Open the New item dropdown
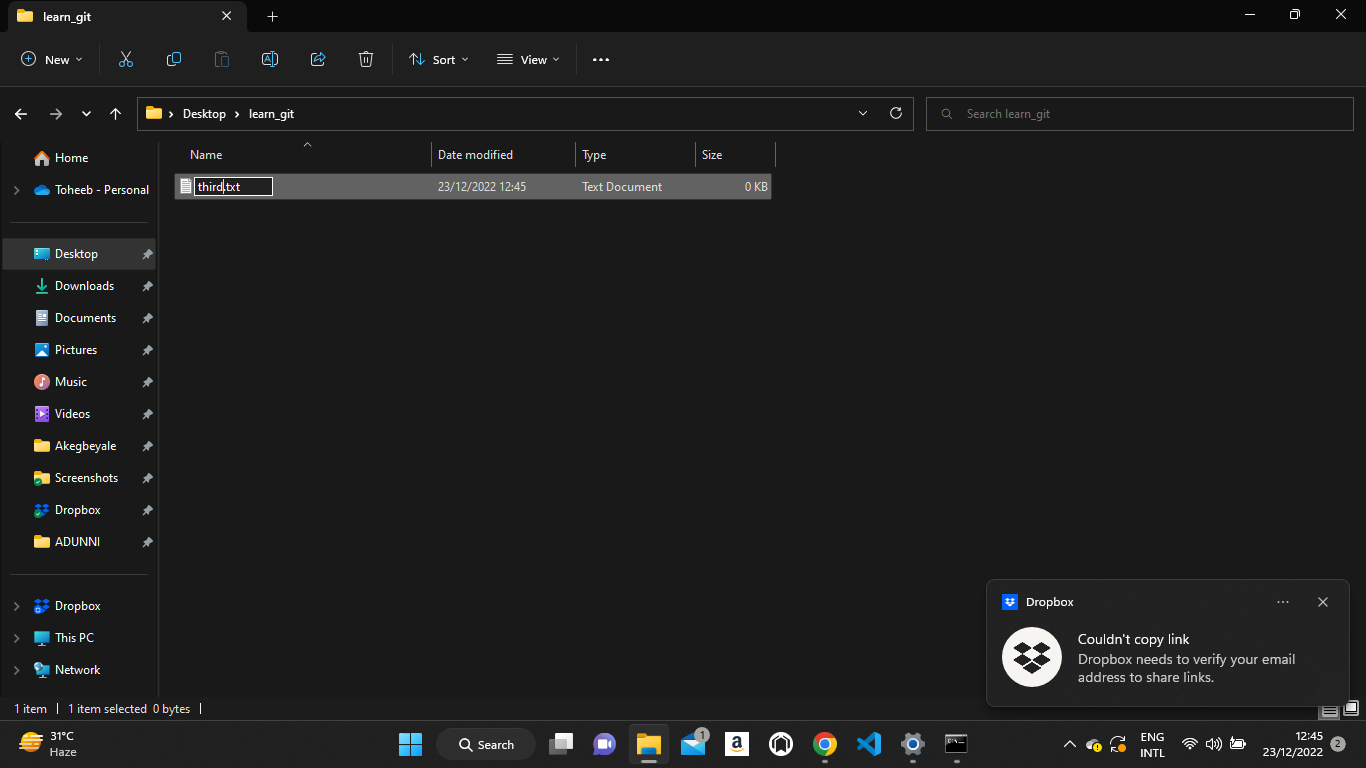Image resolution: width=1366 pixels, height=768 pixels. pos(52,60)
